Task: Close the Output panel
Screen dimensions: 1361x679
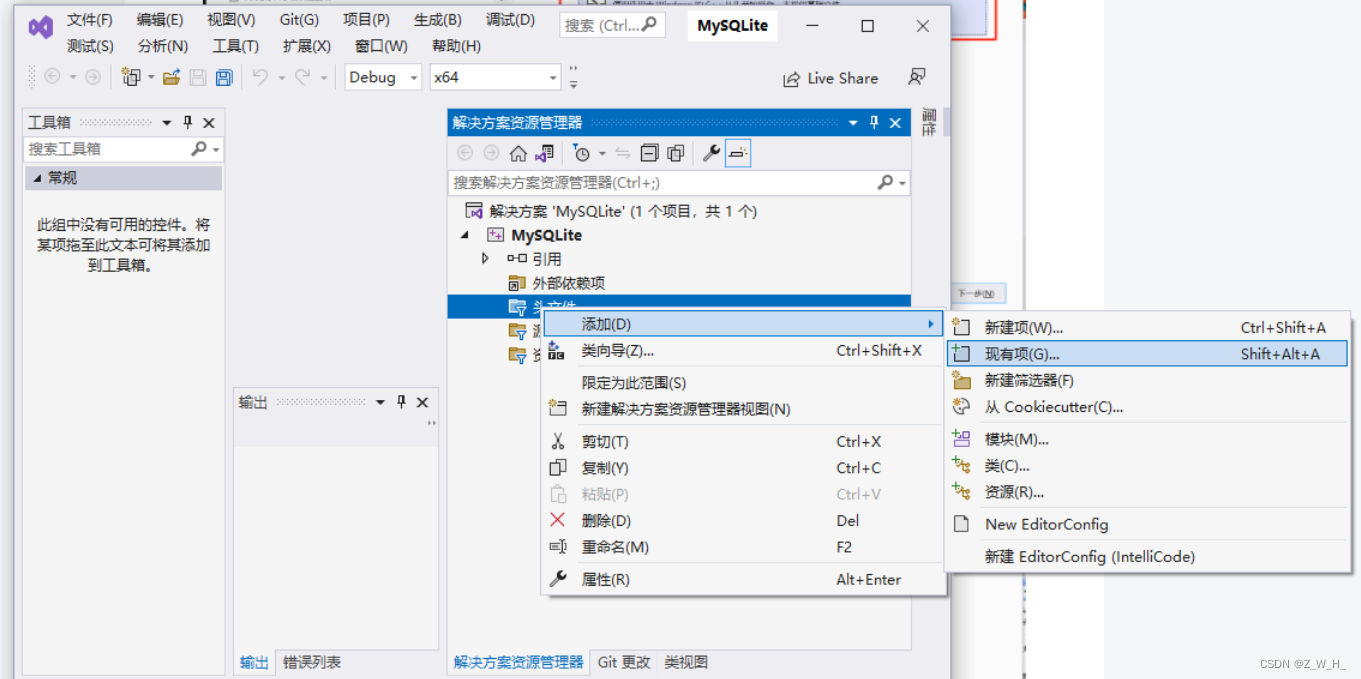Action: point(423,402)
